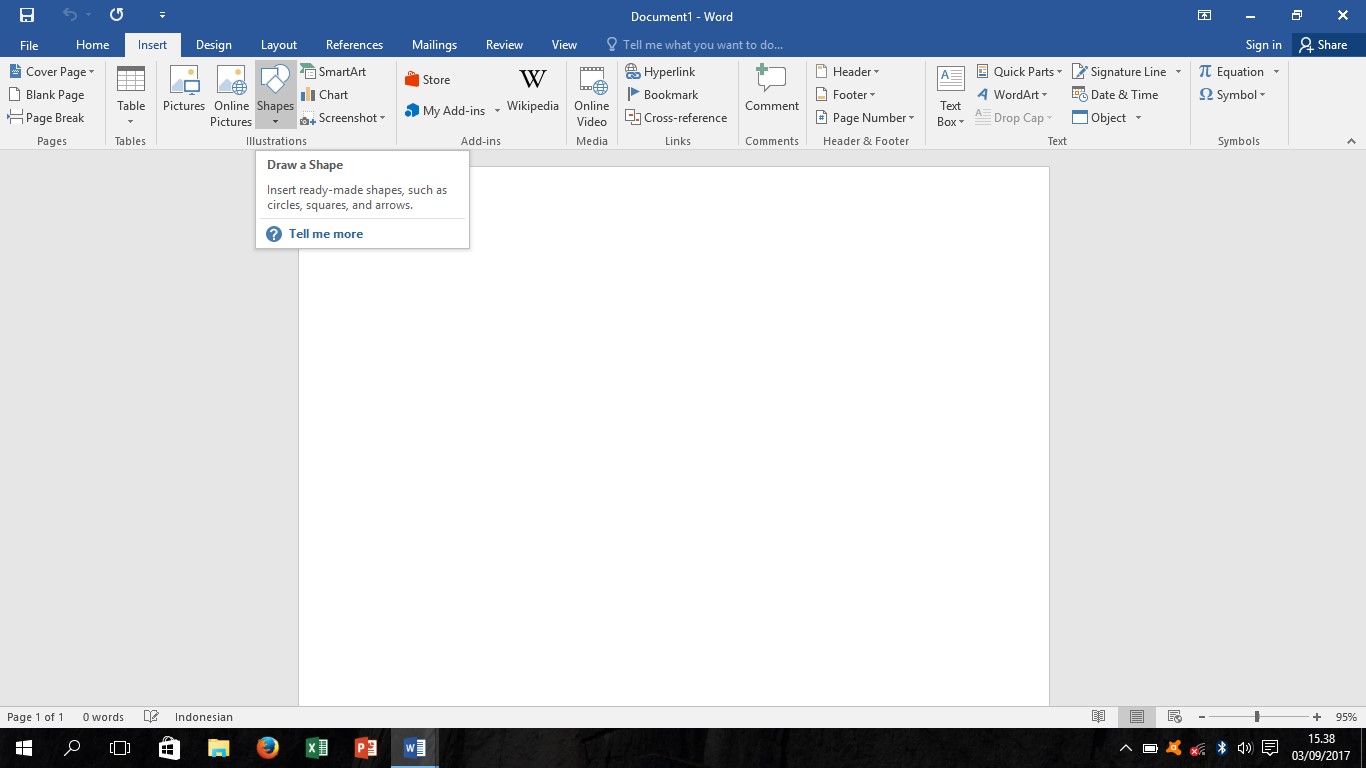Insert an Online Video
The image size is (1366, 768).
pyautogui.click(x=592, y=95)
